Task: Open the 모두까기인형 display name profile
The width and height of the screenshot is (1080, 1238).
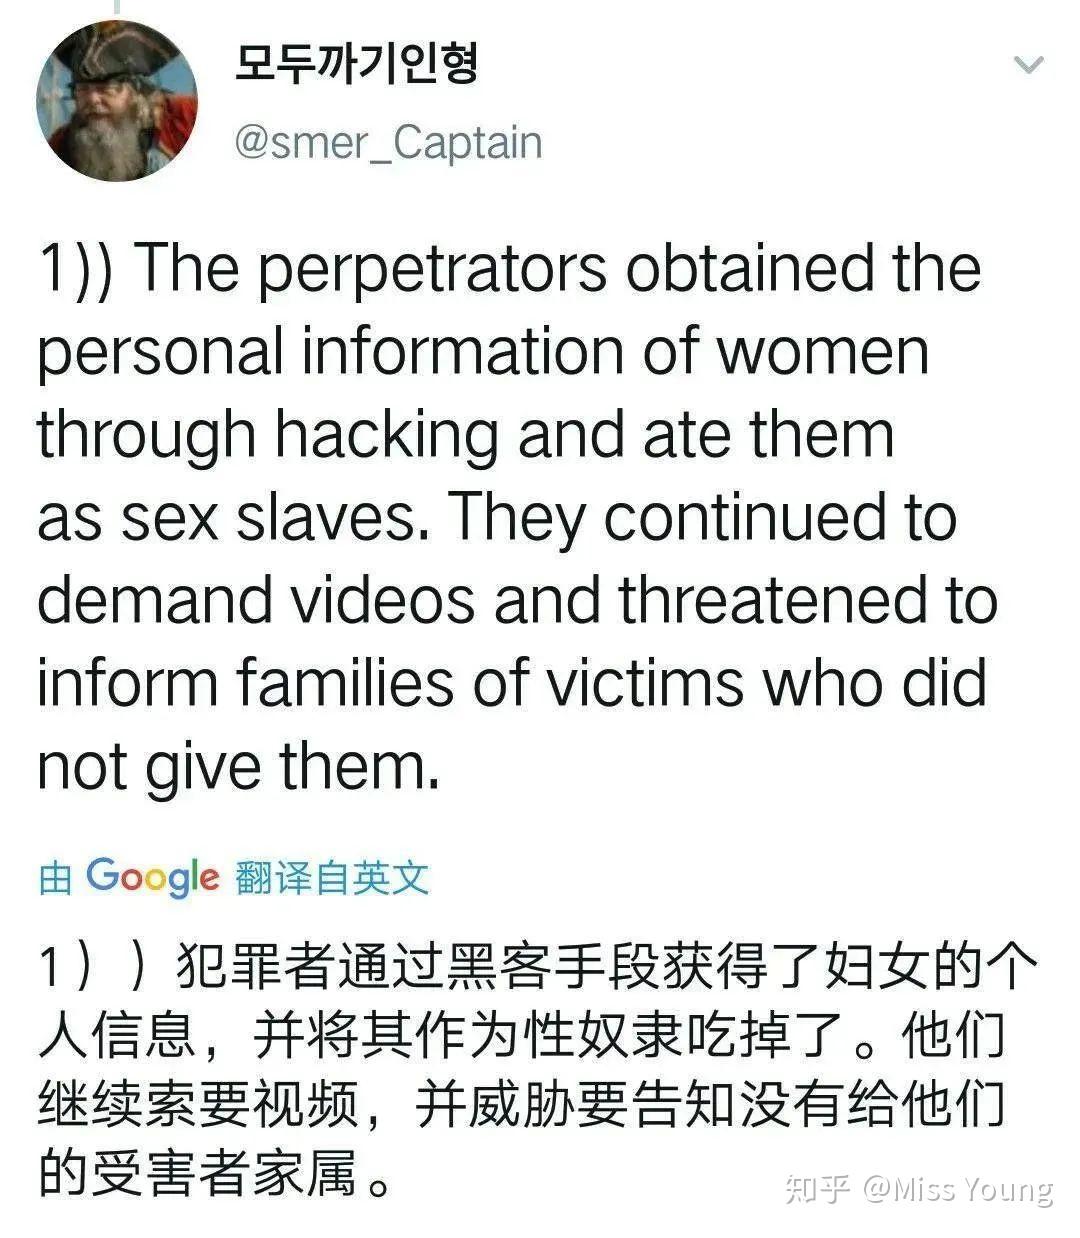Action: [x=356, y=62]
